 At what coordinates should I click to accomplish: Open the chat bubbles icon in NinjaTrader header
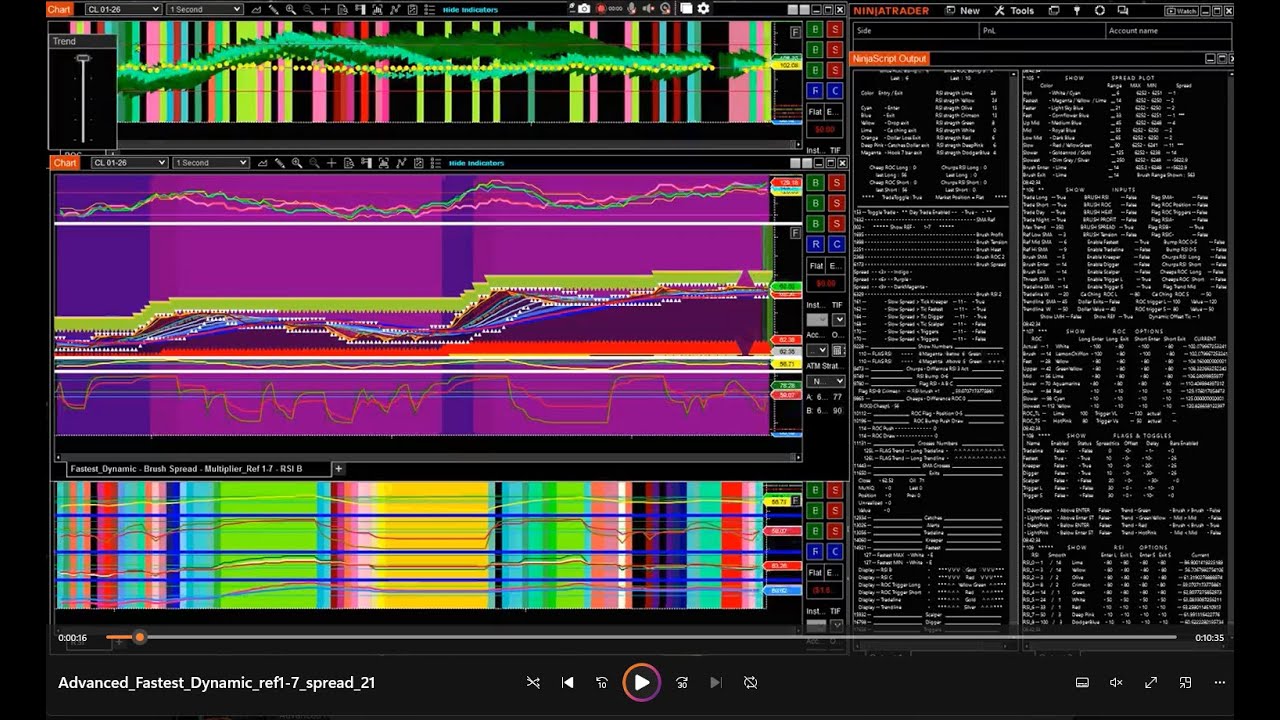pos(1123,11)
